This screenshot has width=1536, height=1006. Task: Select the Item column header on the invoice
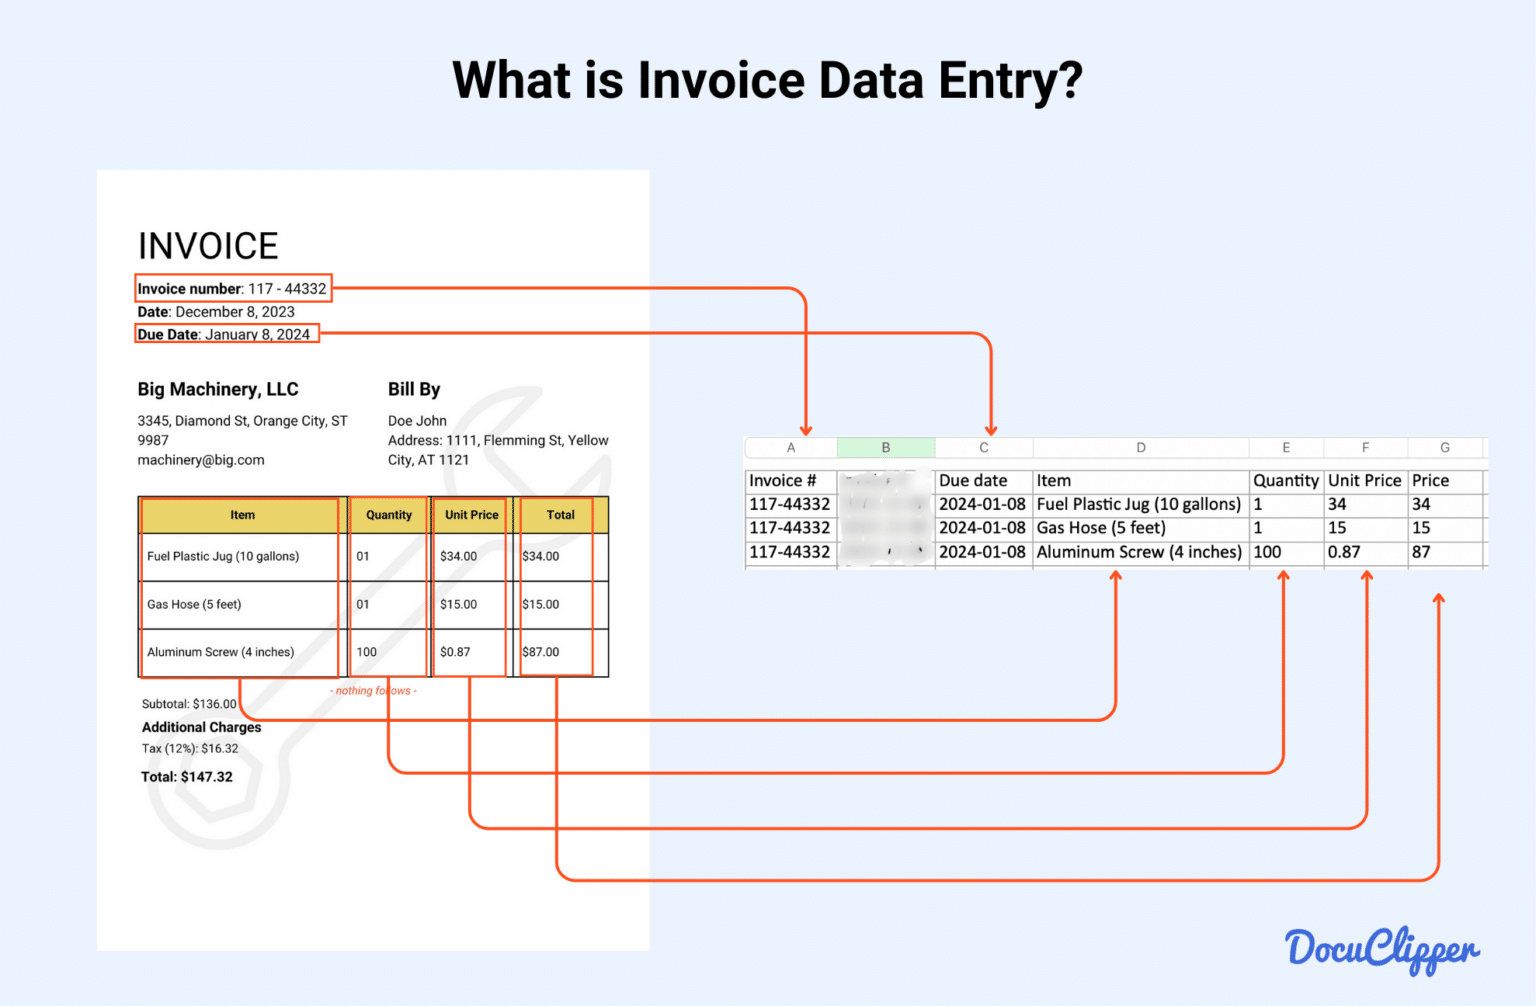(x=242, y=514)
